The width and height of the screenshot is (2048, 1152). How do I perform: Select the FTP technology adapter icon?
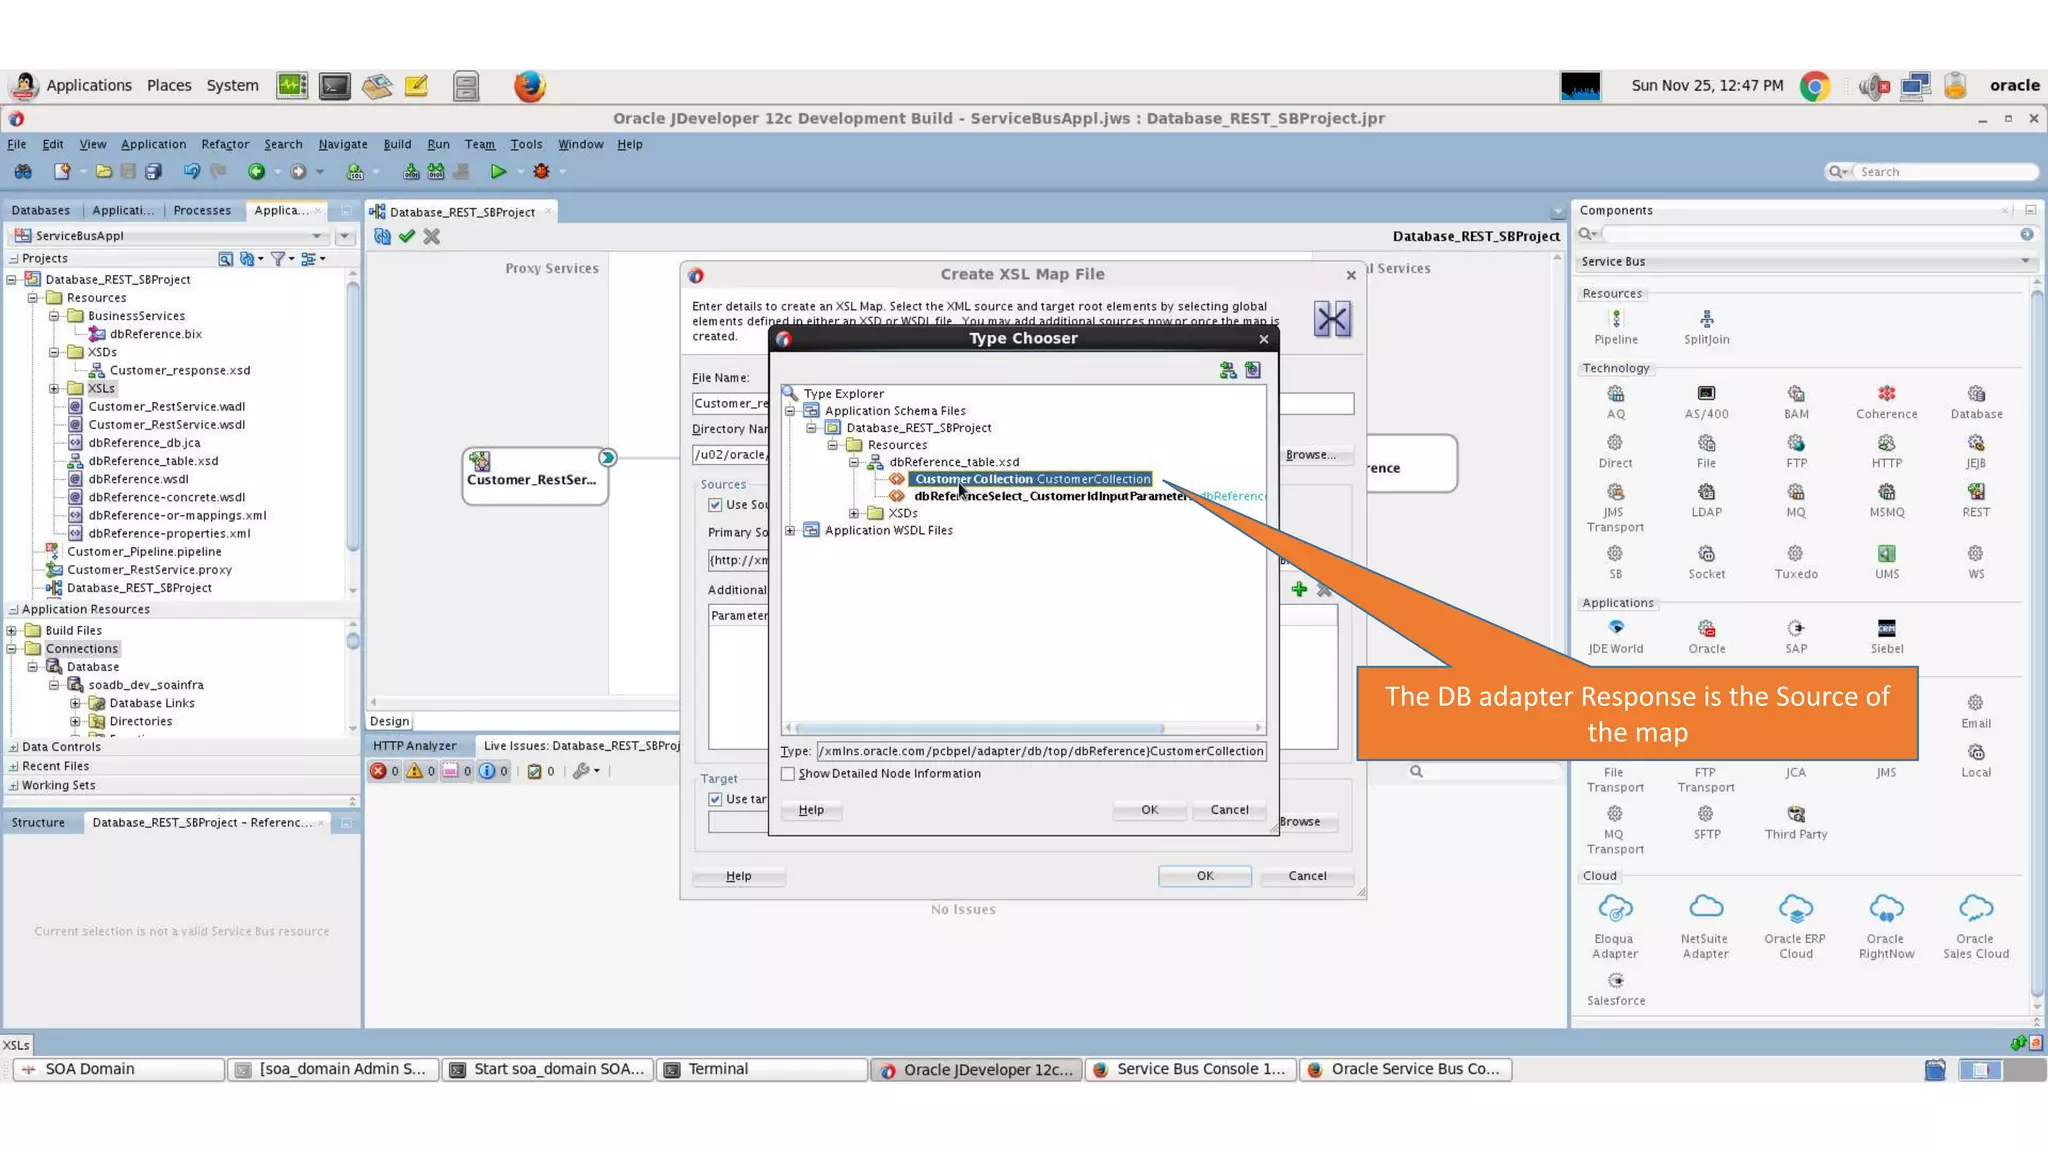point(1796,443)
